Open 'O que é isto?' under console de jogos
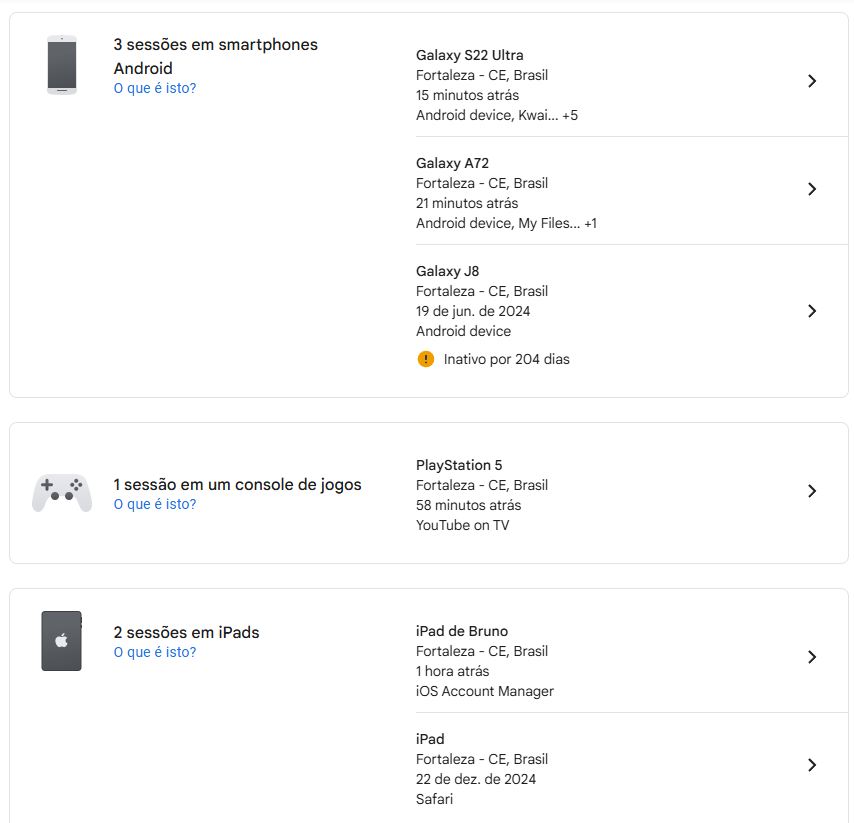Screen dimensions: 854x823 (x=155, y=504)
